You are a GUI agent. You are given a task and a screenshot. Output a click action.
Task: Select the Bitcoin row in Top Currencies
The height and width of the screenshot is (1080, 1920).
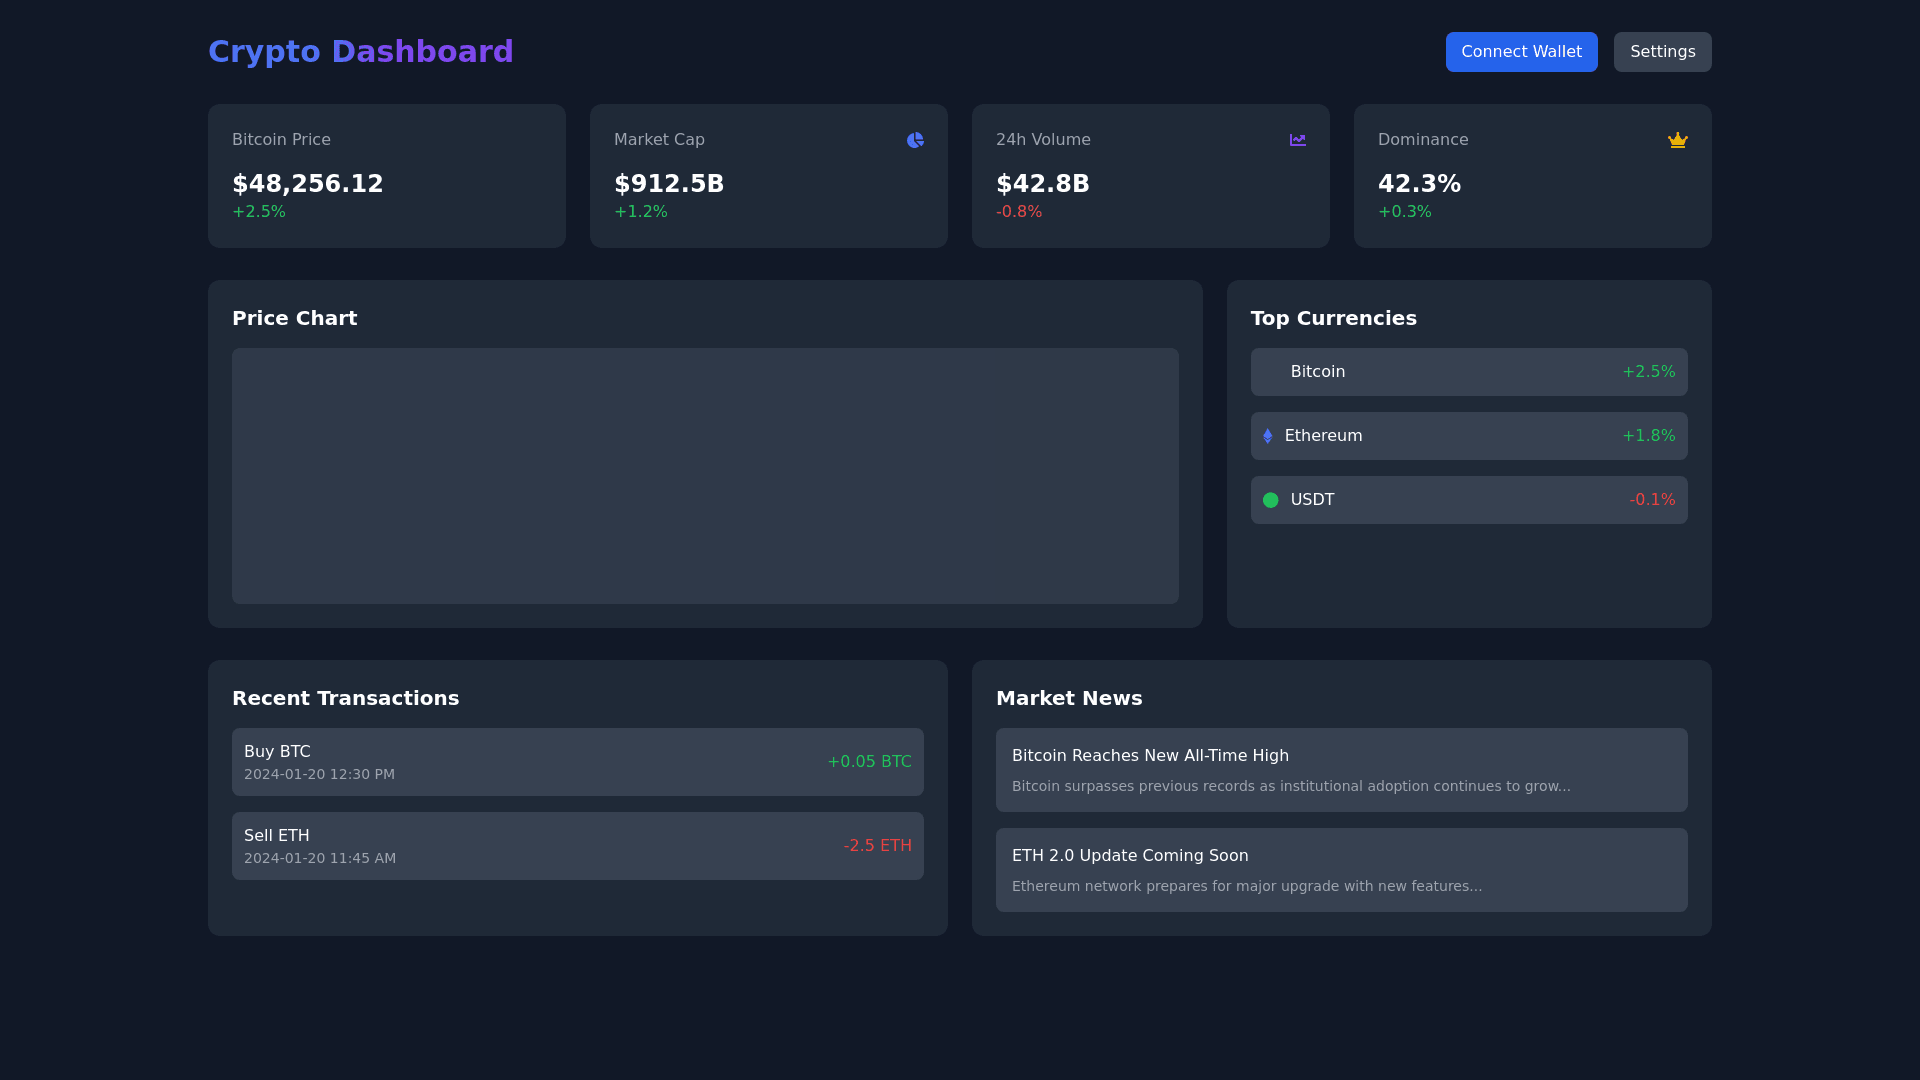(x=1468, y=371)
